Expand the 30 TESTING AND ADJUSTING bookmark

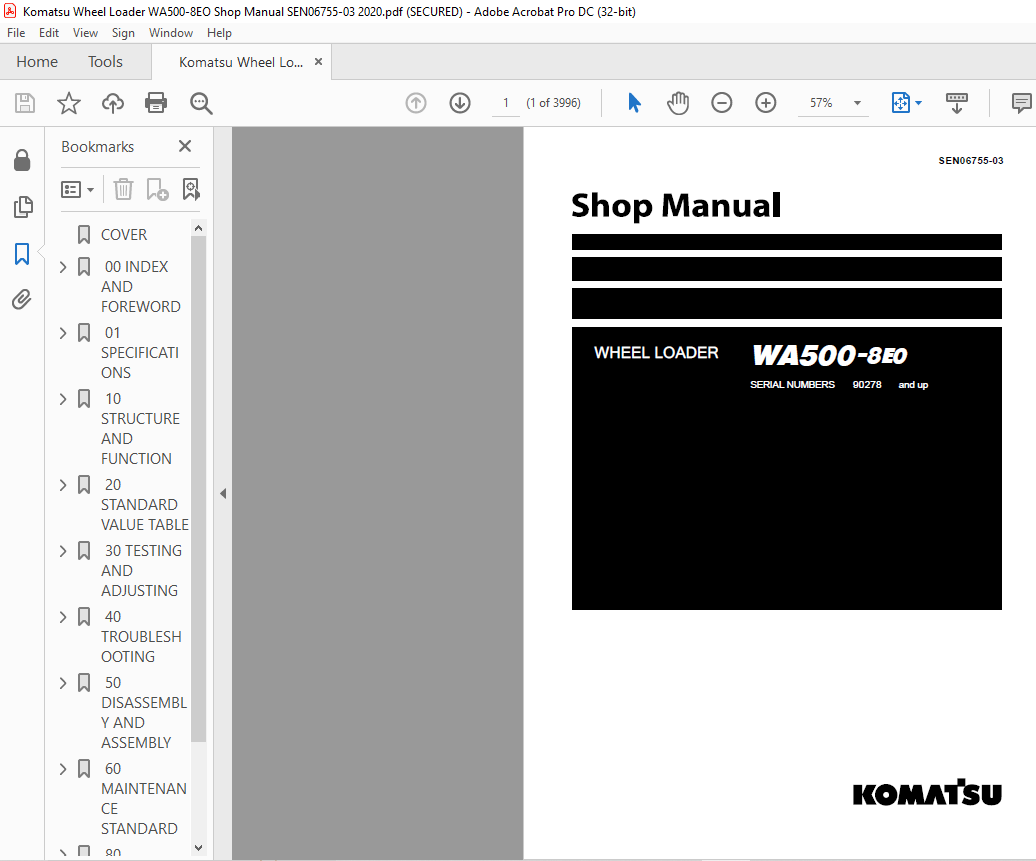[x=63, y=551]
